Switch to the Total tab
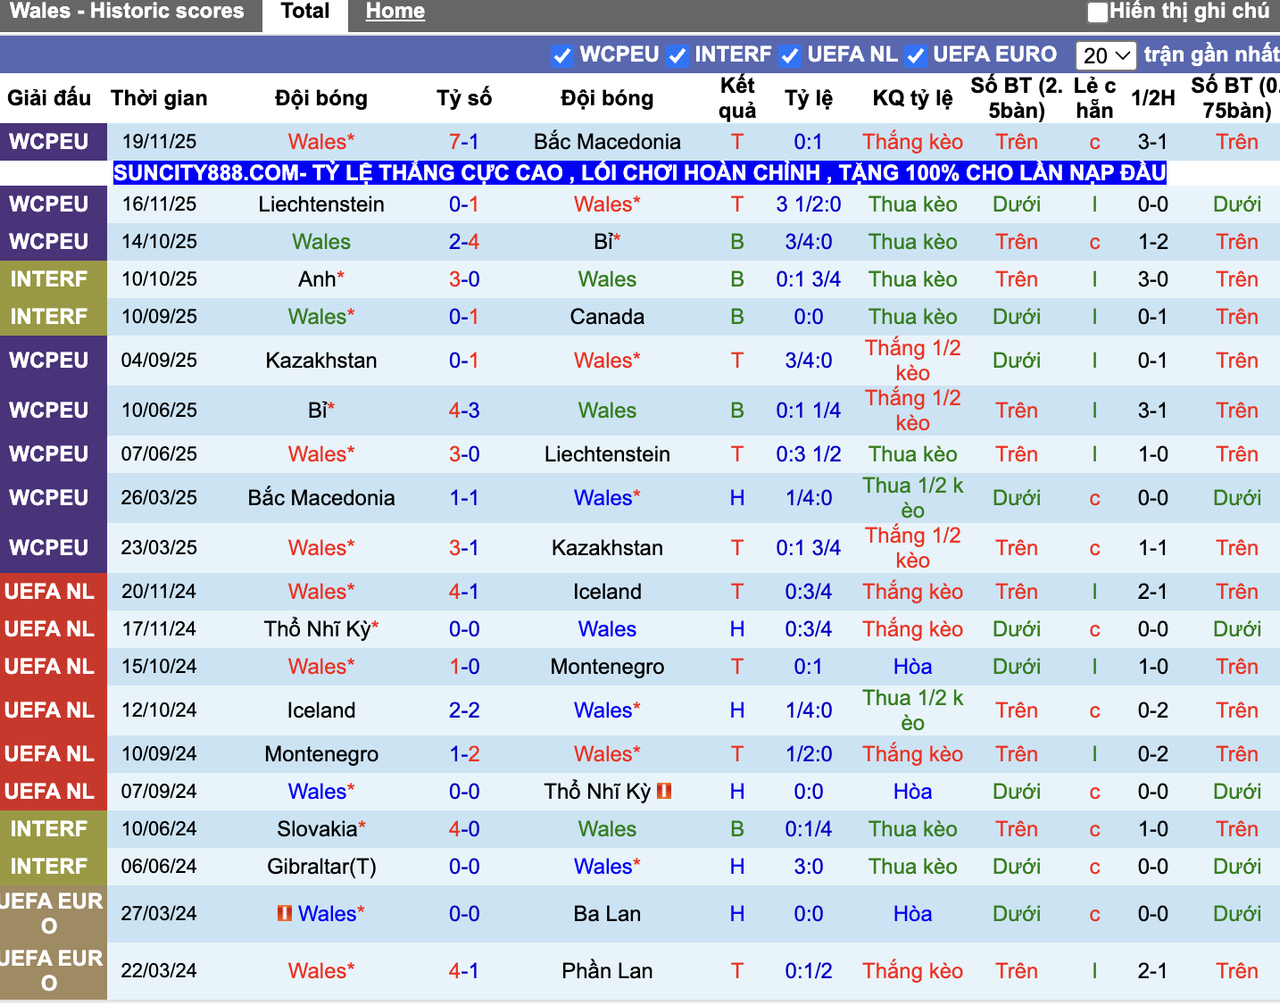1280x1005 pixels. (x=305, y=12)
